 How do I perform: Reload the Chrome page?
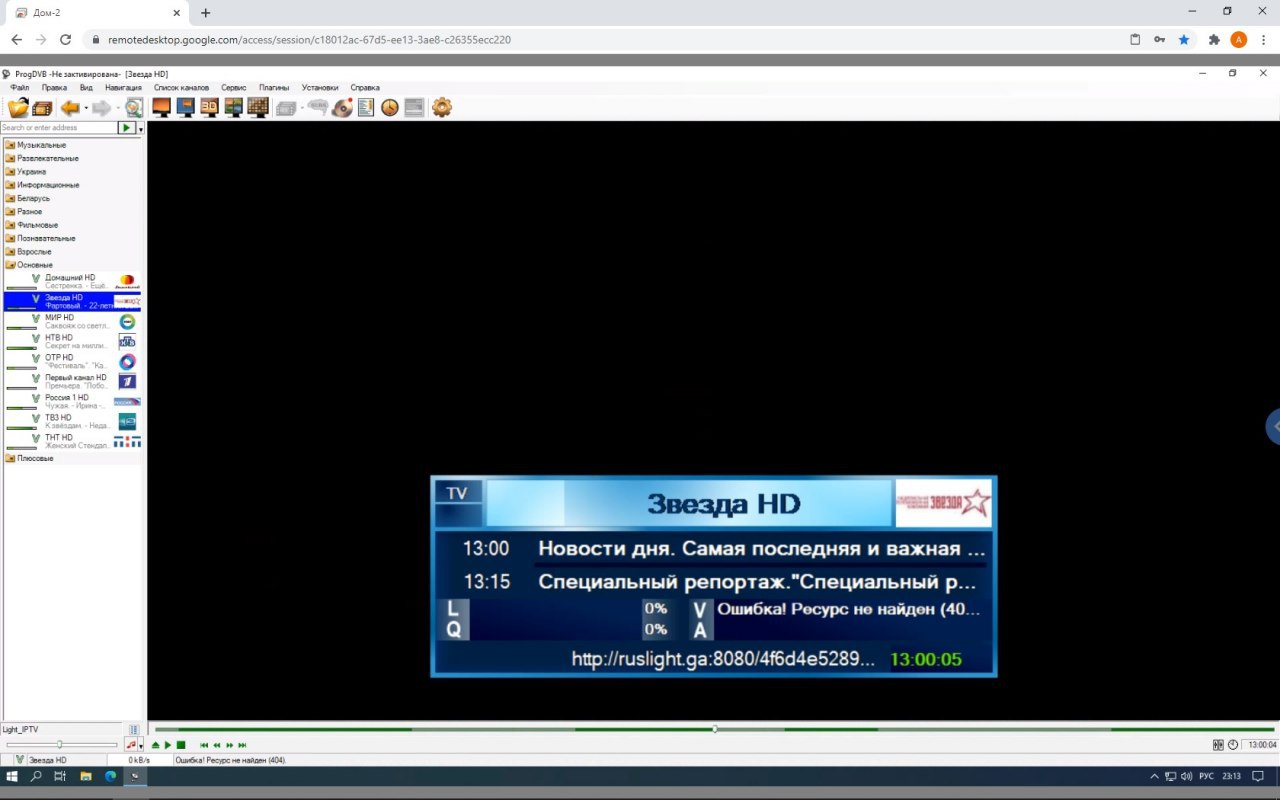[66, 40]
